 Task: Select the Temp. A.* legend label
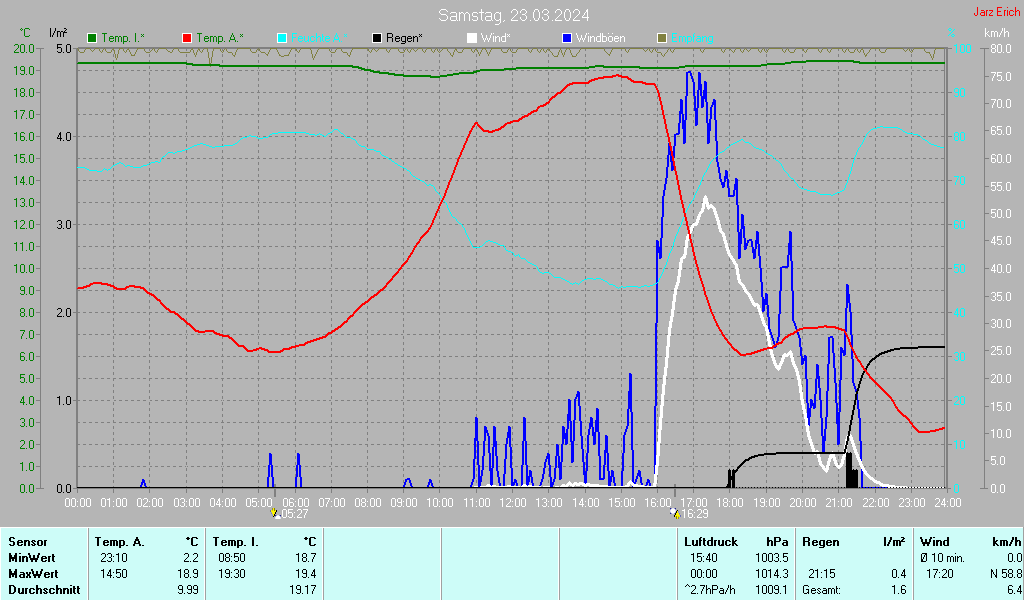click(219, 38)
